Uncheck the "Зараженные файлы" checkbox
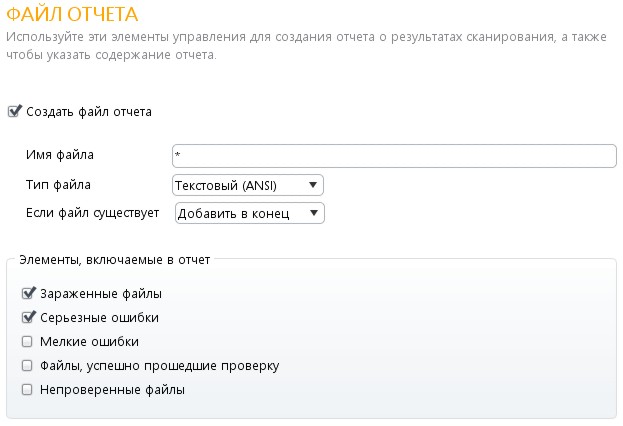Image resolution: width=623 pixels, height=426 pixels. point(27,294)
